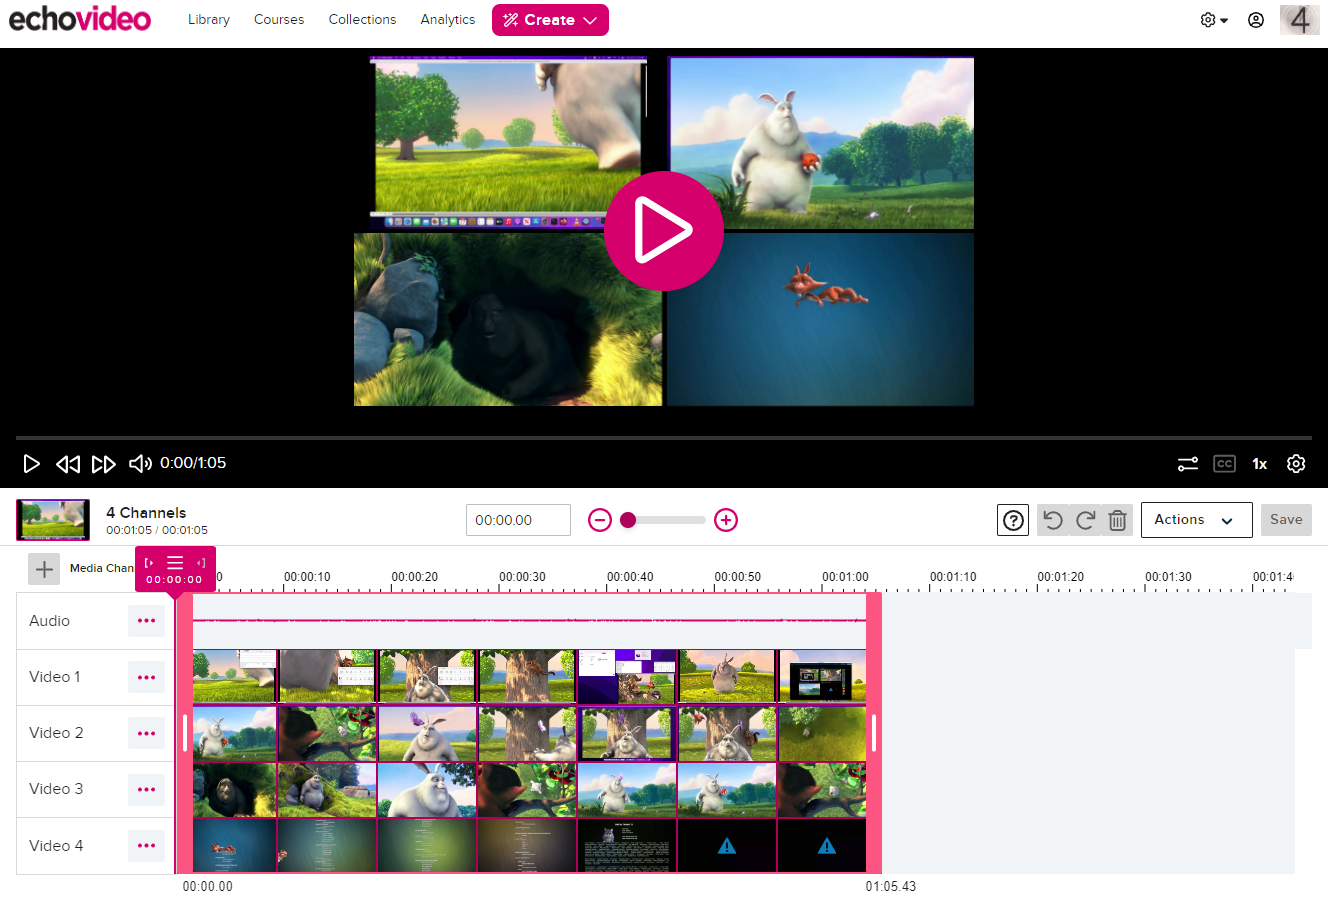Rewind the video
This screenshot has height=921, width=1328.
[x=68, y=463]
